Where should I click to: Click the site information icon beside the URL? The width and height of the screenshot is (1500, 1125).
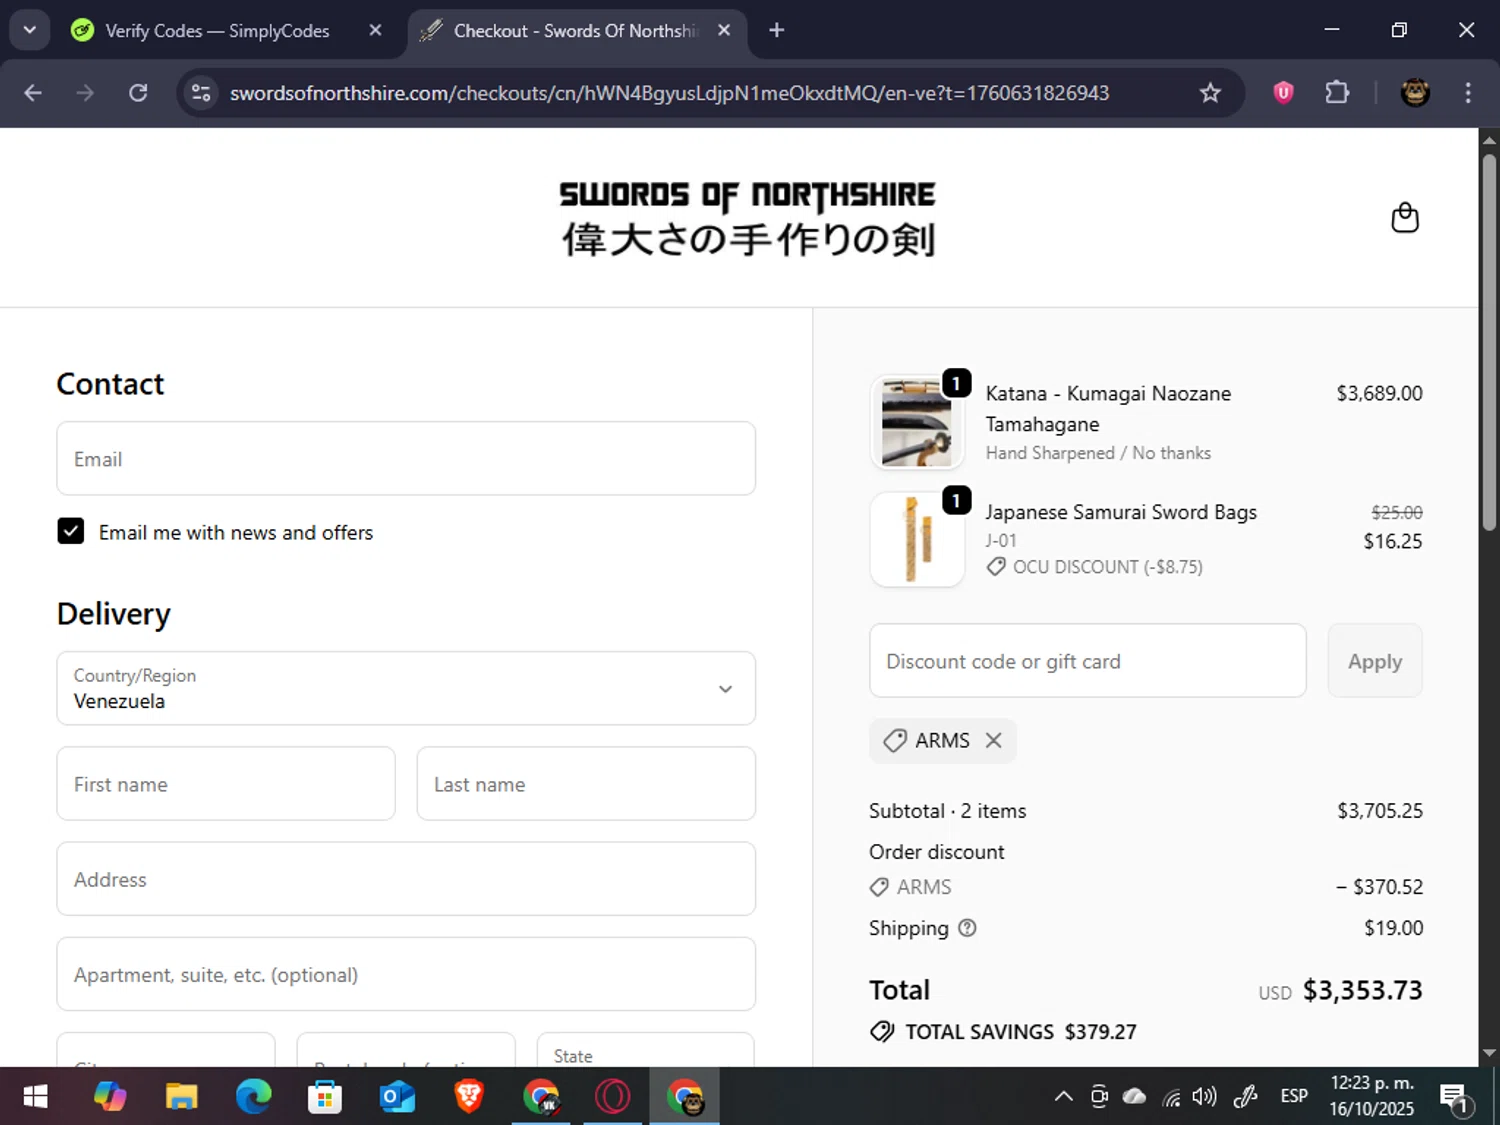click(201, 93)
